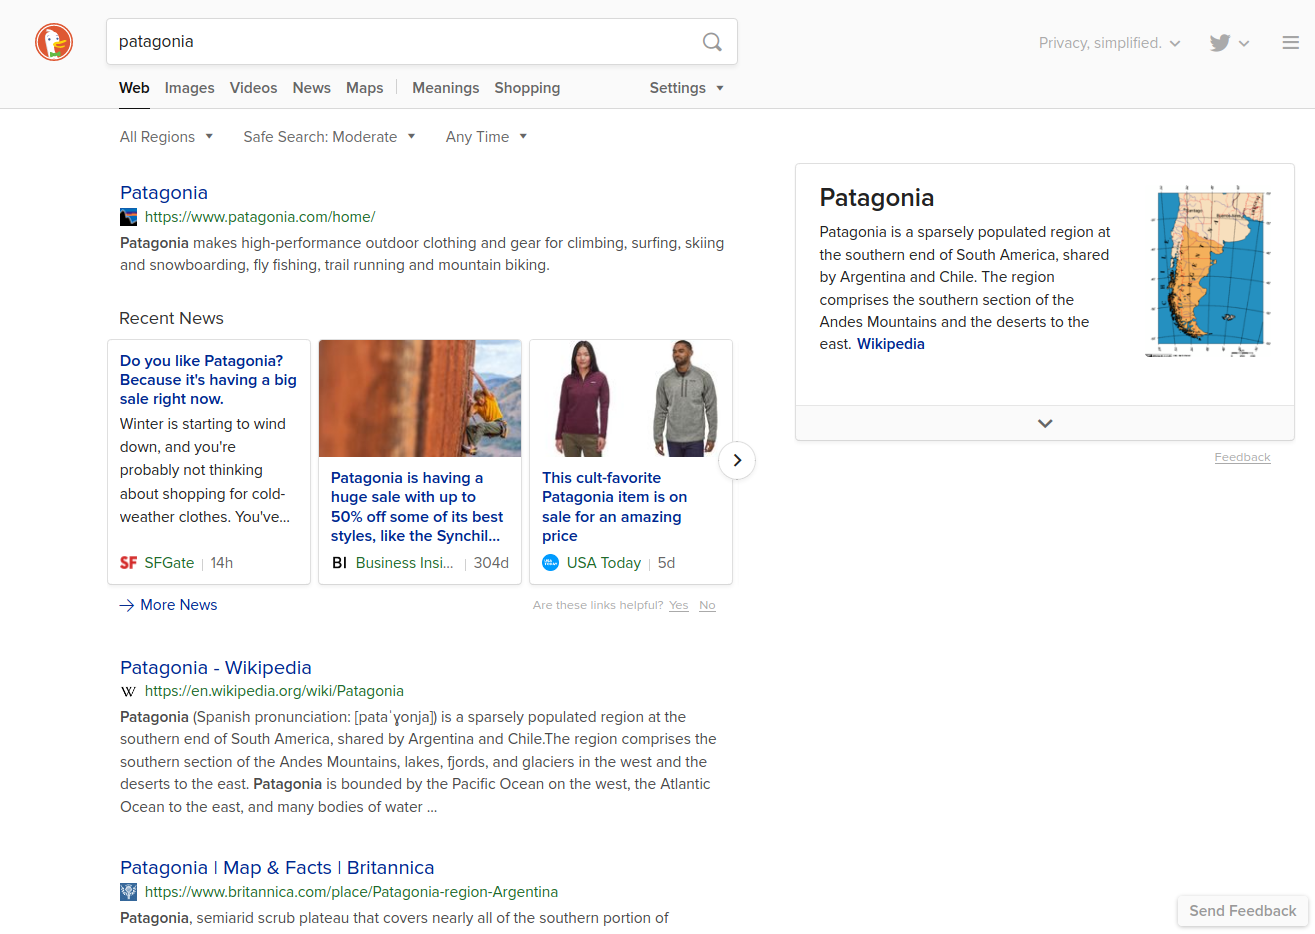Open the Settings dropdown
The height and width of the screenshot is (934, 1315).
(x=686, y=88)
